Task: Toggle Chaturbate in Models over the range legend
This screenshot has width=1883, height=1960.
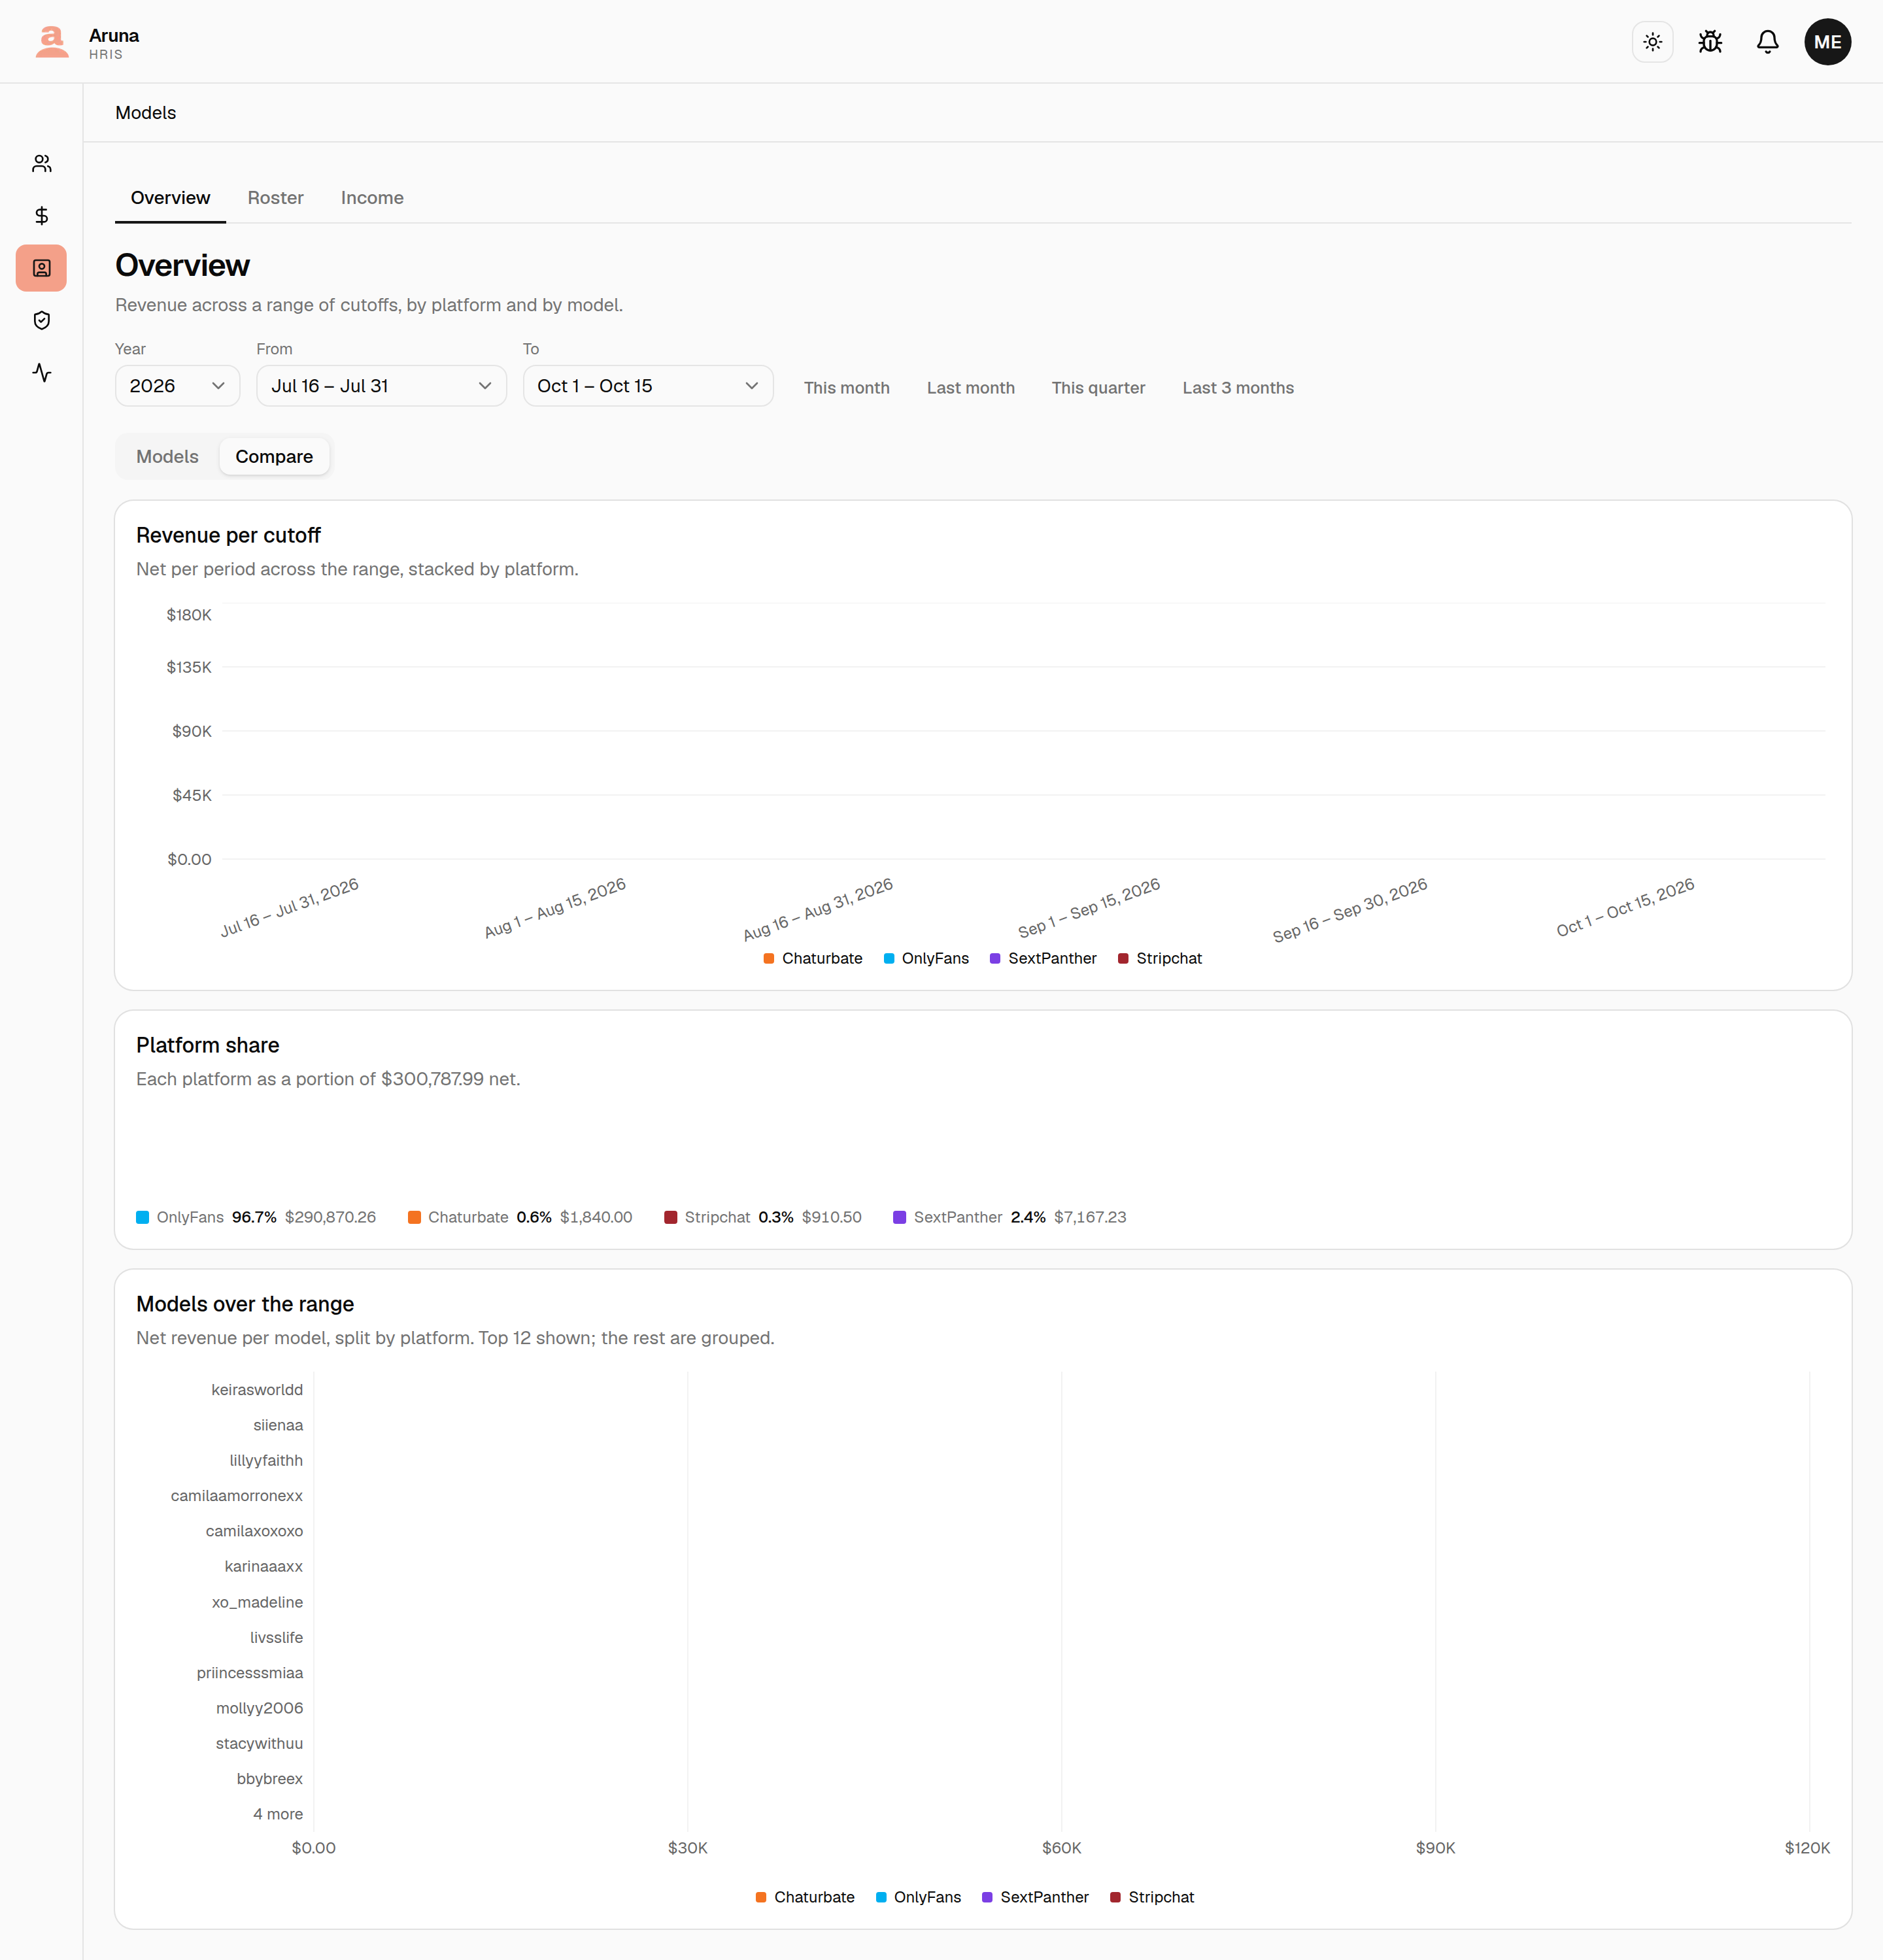Action: (805, 1897)
